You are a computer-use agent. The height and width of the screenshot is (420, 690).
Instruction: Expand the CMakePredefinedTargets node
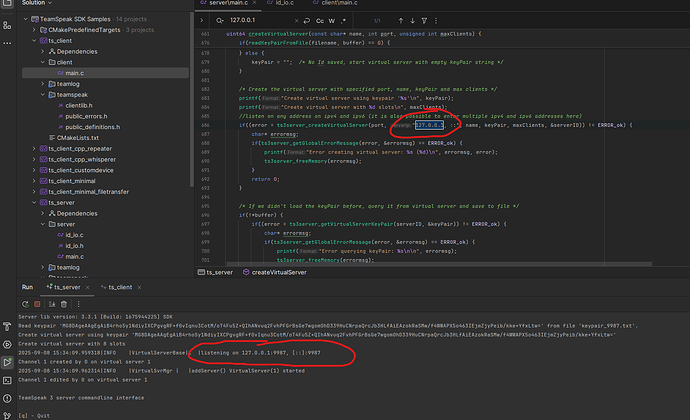coord(34,29)
